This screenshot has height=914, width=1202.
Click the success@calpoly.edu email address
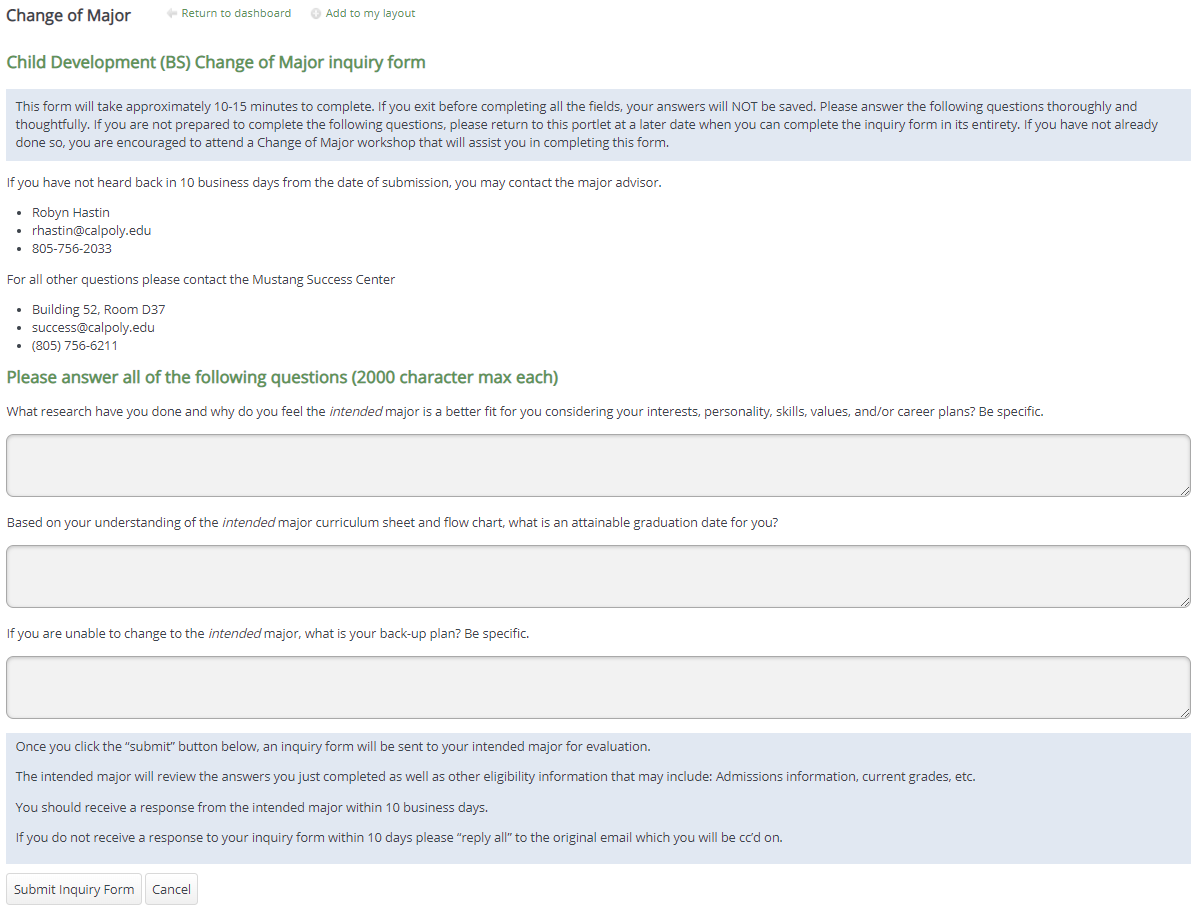point(93,328)
